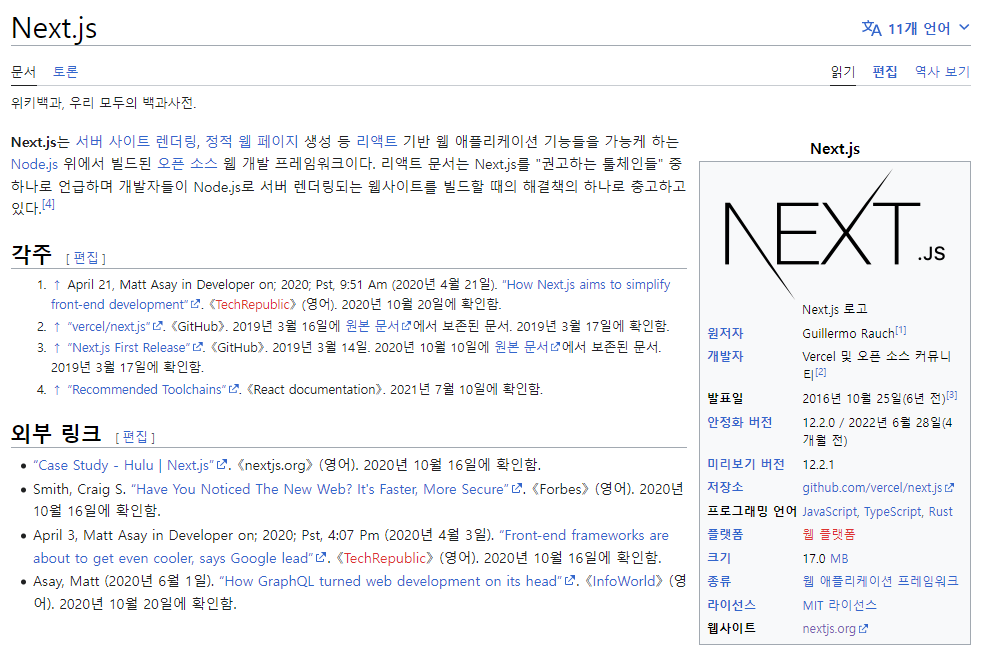Open the Rust language link in infobox
The height and width of the screenshot is (652, 982).
941,512
